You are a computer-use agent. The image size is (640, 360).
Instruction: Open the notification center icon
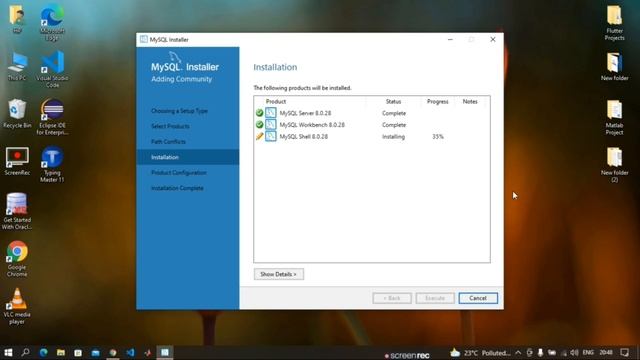624,353
